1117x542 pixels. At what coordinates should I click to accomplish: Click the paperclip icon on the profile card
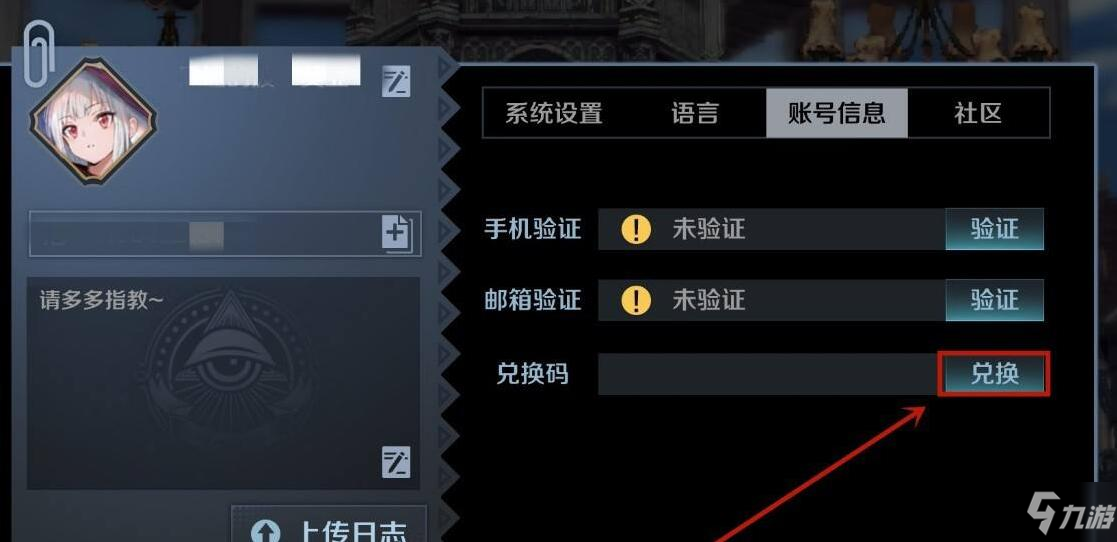37,56
